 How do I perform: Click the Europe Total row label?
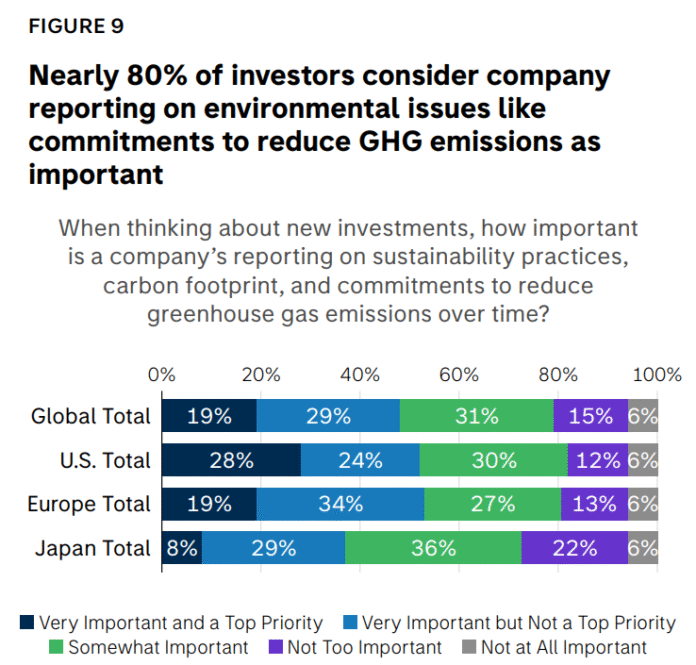[x=88, y=504]
